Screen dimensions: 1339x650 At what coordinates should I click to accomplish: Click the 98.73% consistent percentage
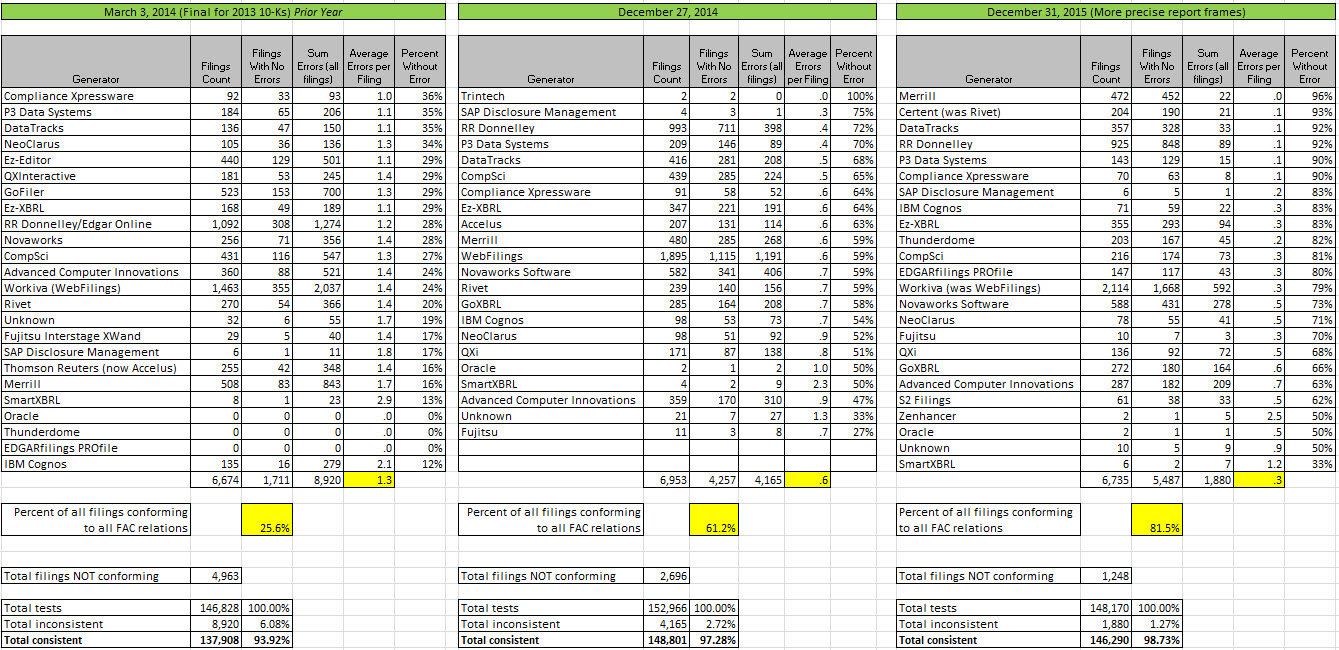coord(1157,640)
